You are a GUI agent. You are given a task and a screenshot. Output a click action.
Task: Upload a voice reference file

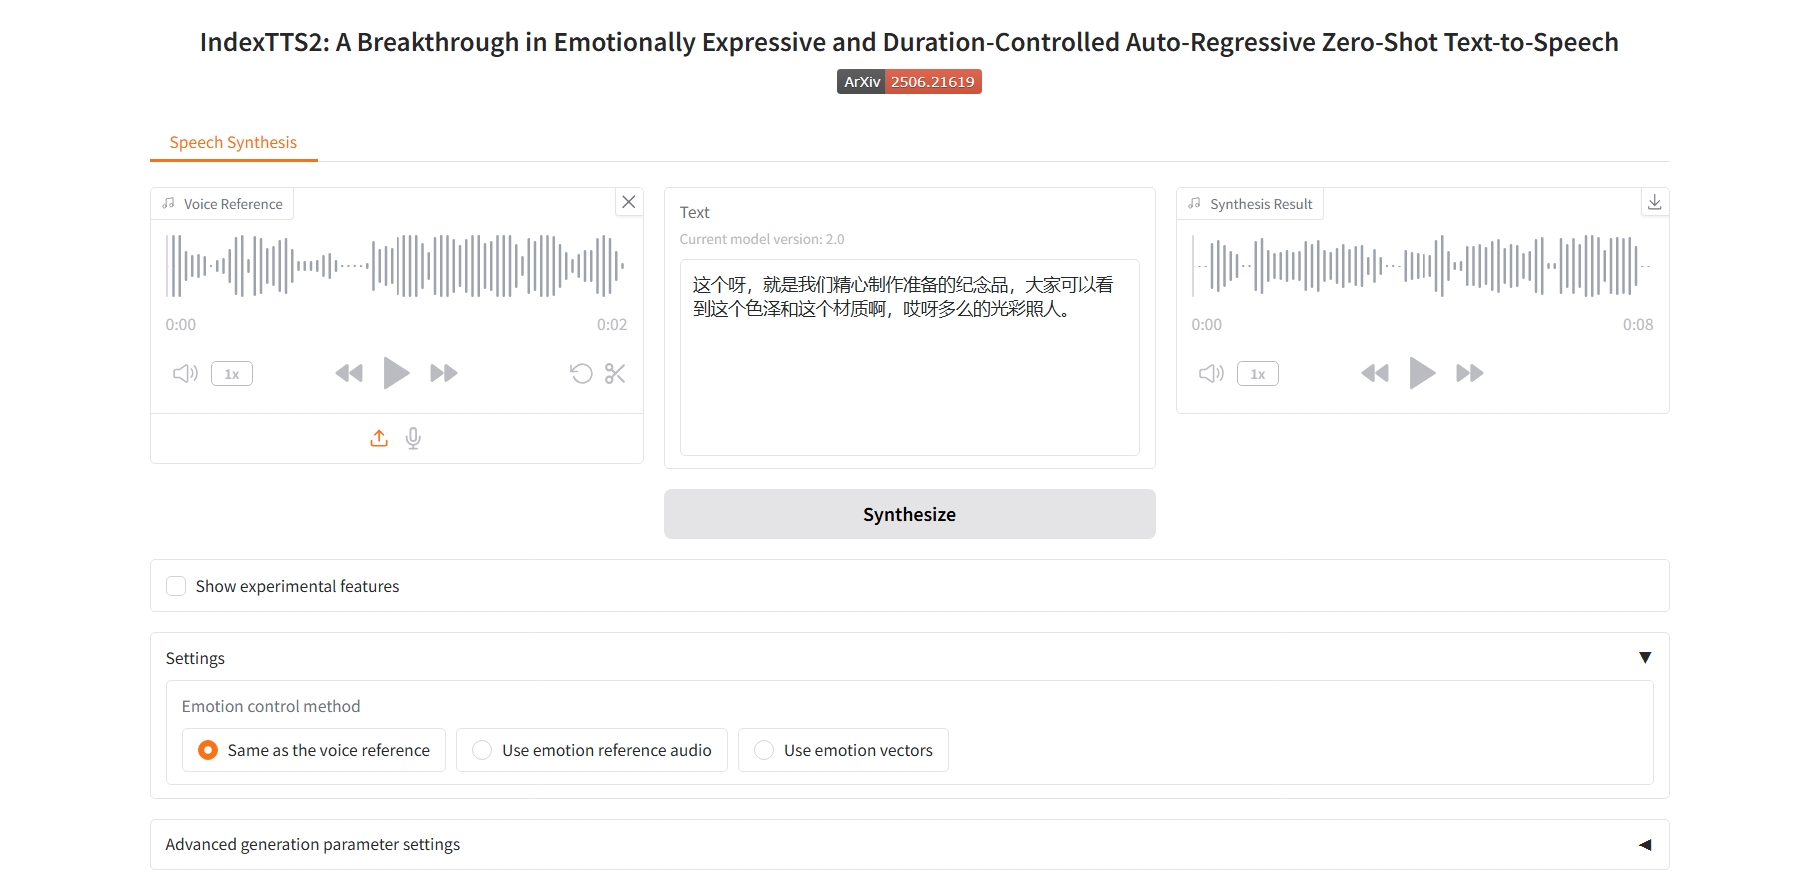point(379,438)
